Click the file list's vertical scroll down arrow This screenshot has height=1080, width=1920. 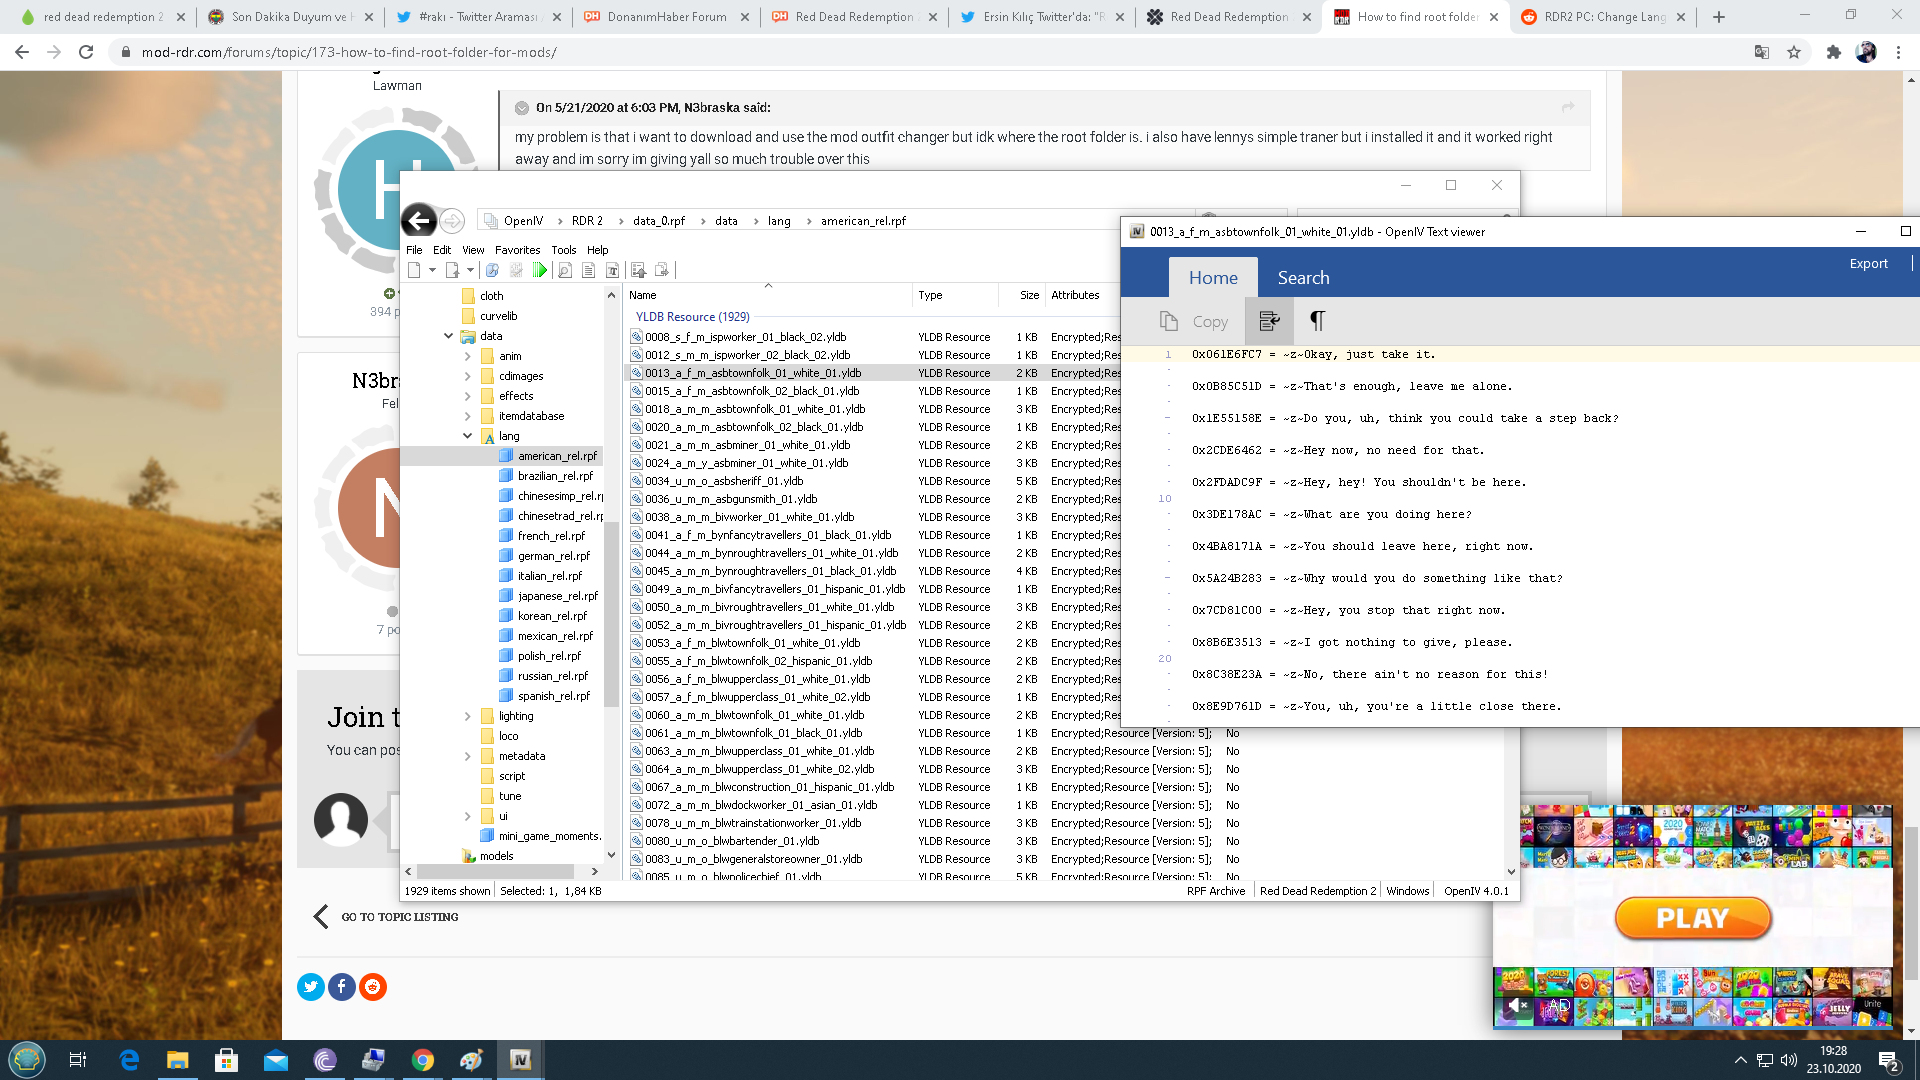coord(1511,872)
